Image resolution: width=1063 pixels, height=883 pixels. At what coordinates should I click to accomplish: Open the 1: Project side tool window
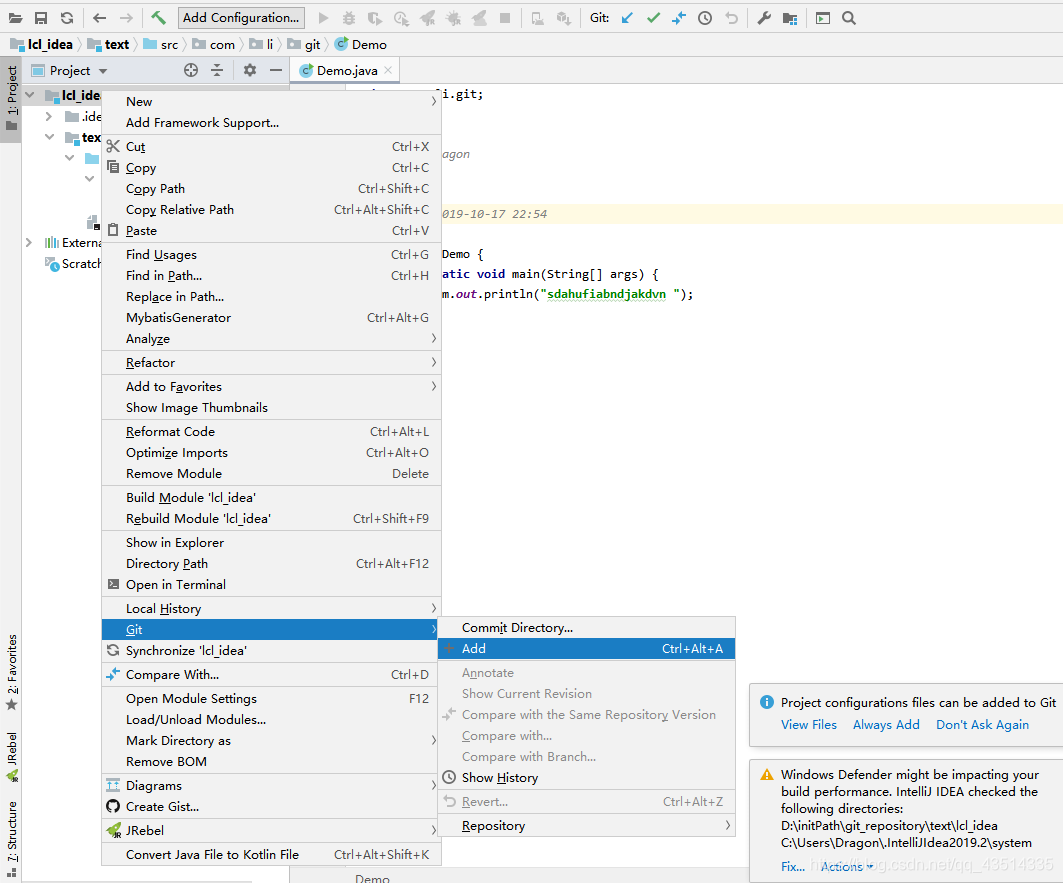point(12,99)
